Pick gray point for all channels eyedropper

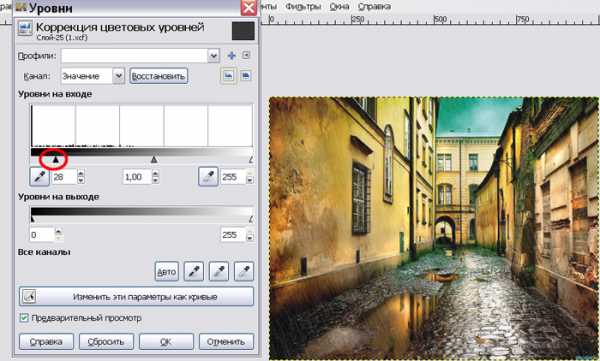click(x=219, y=271)
